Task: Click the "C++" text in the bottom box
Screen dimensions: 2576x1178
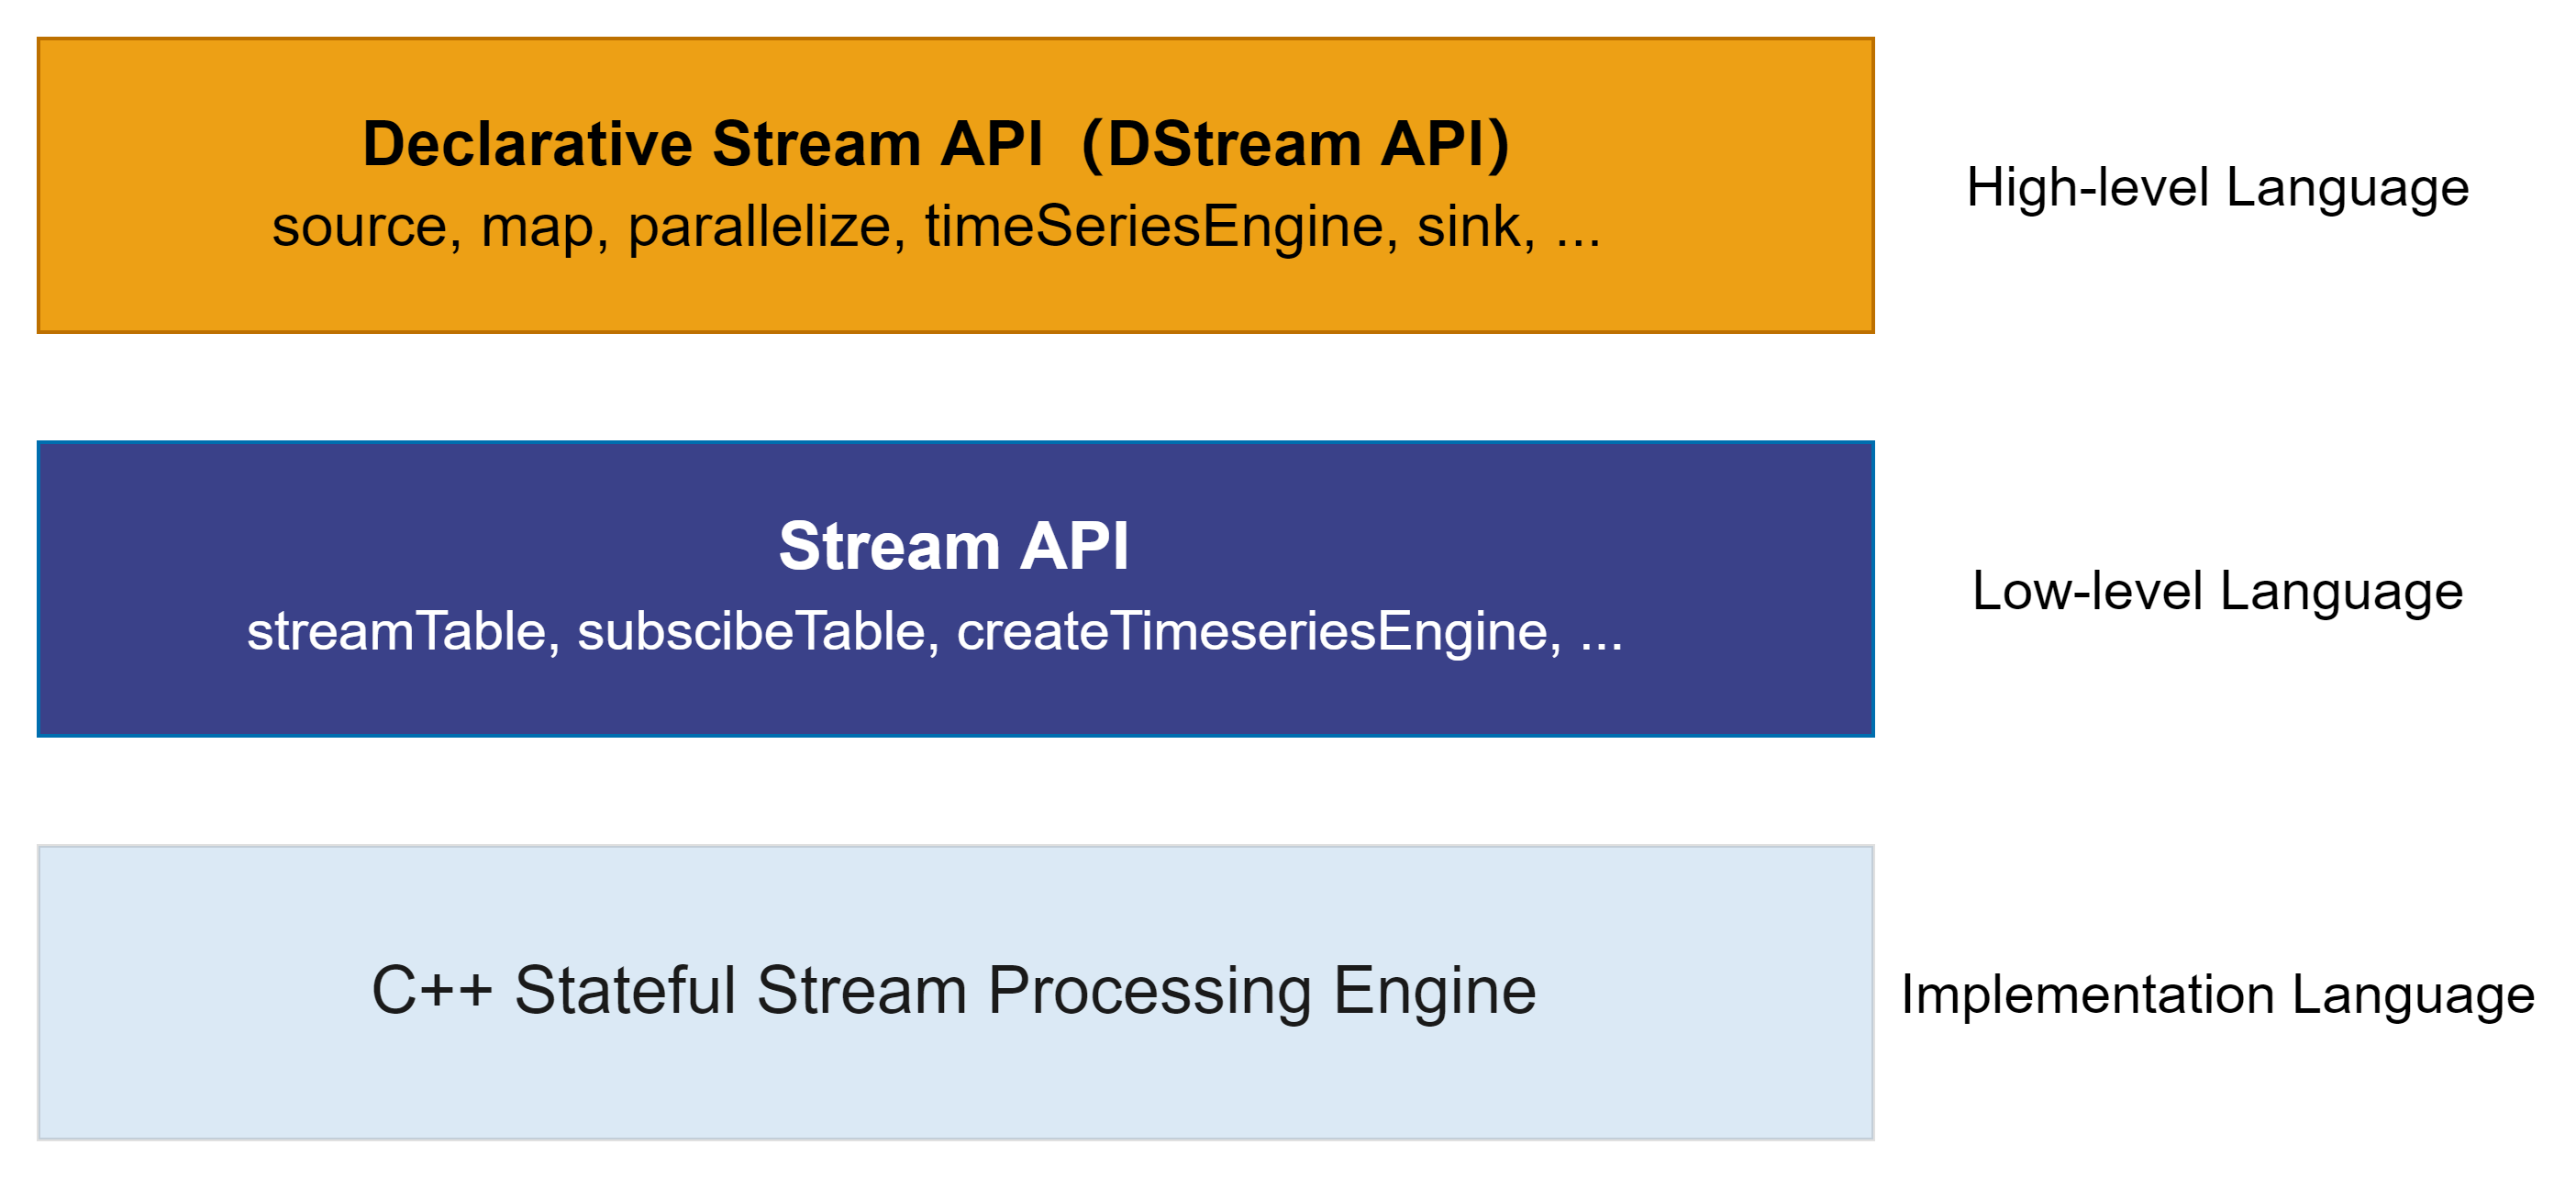Action: [432, 991]
